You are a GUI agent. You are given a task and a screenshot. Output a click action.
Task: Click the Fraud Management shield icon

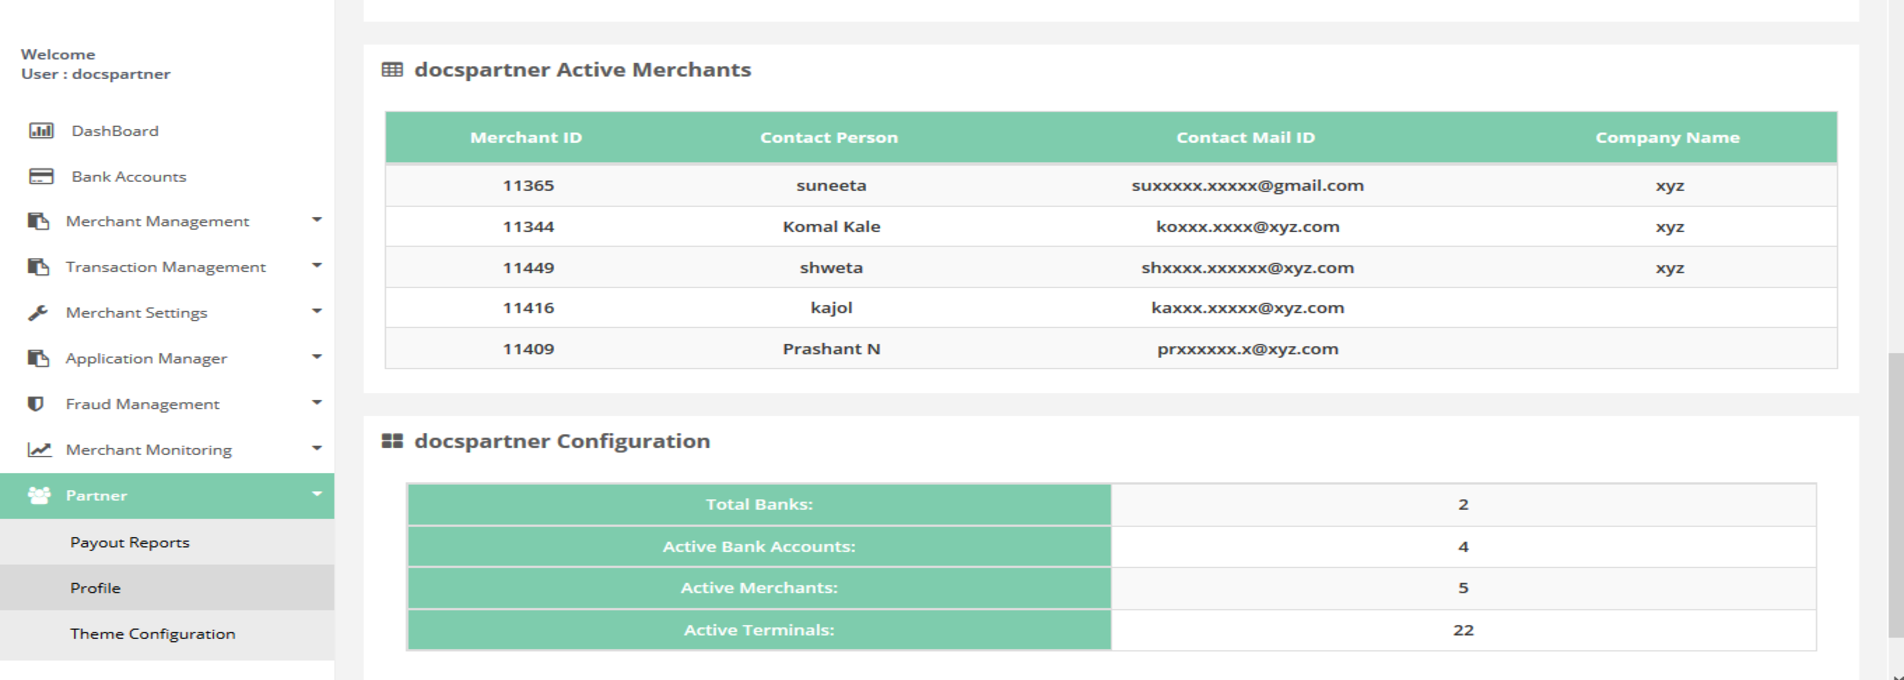pyautogui.click(x=36, y=404)
